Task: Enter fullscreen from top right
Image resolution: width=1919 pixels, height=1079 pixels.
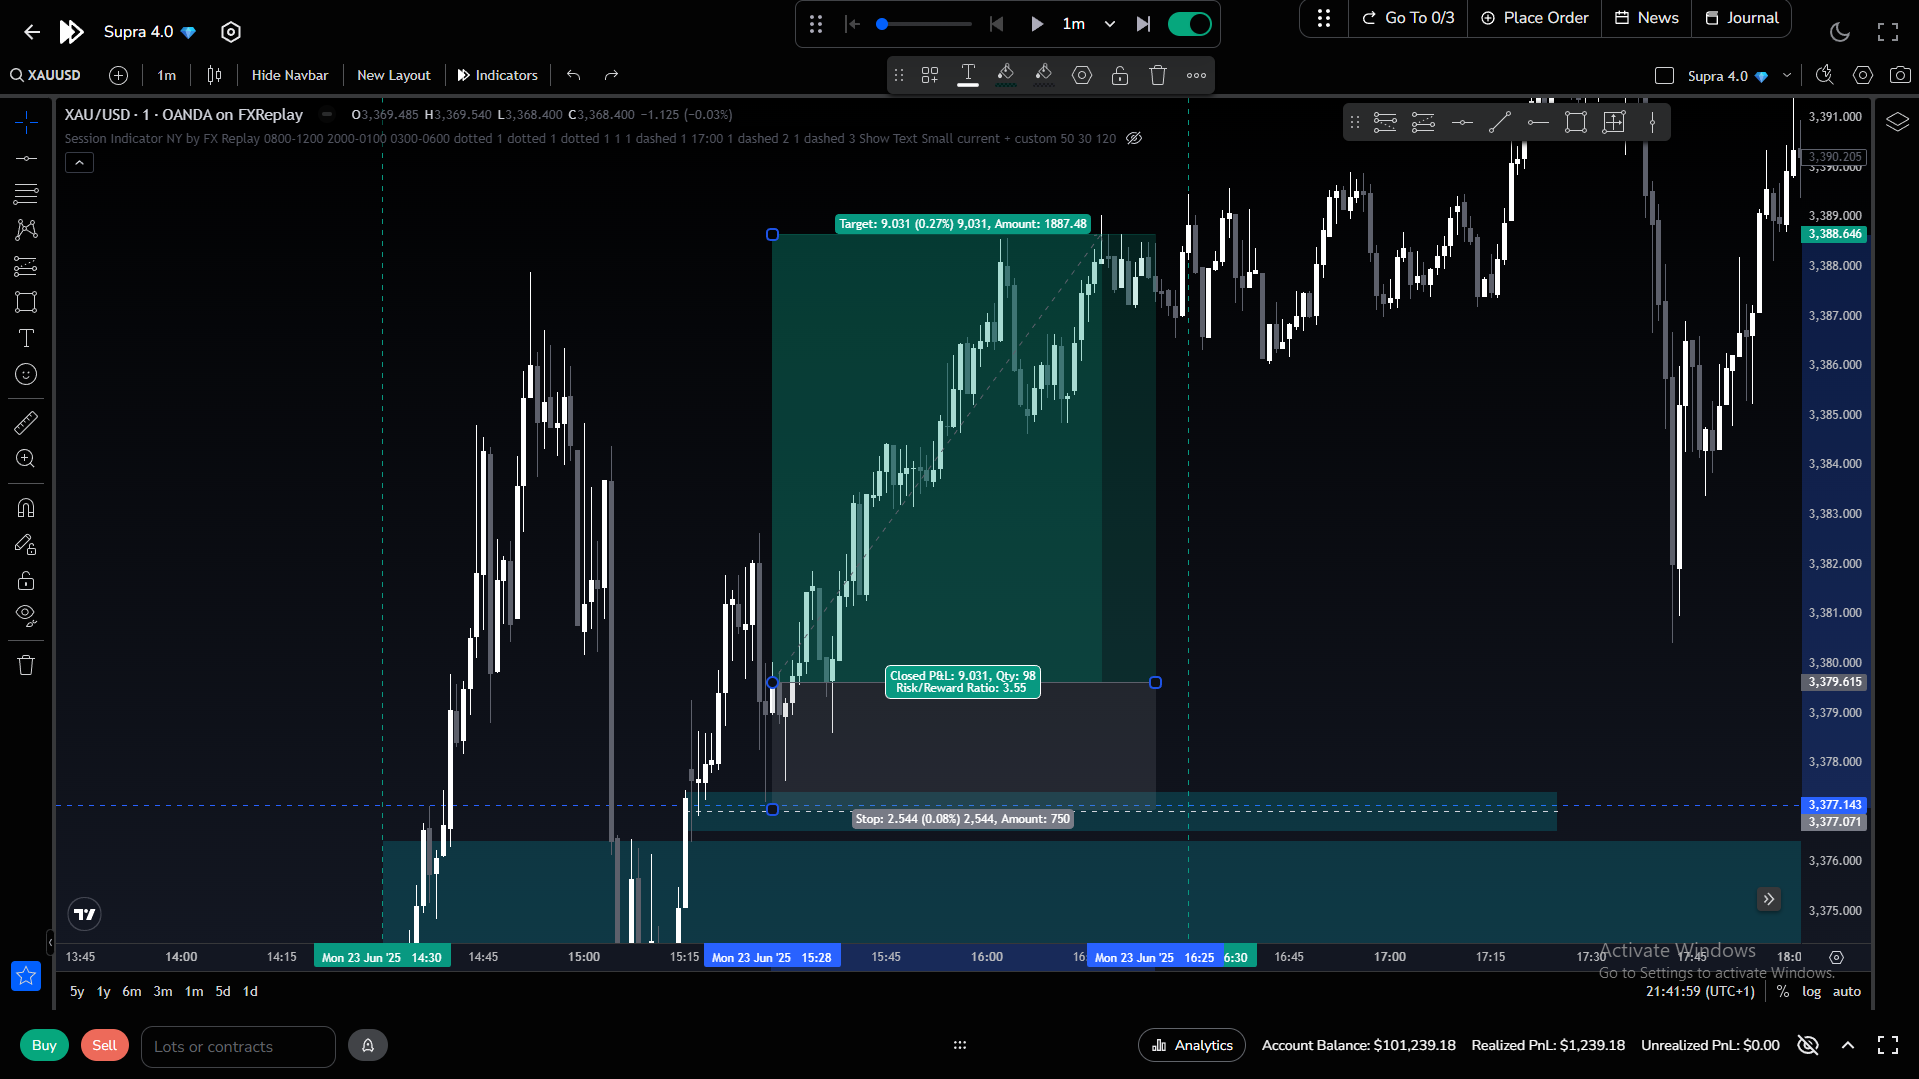Action: coord(1888,32)
